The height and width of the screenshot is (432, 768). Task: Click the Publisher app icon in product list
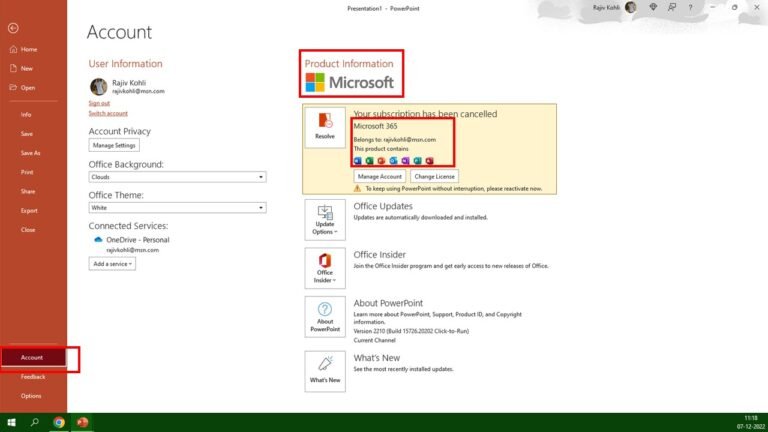point(417,161)
